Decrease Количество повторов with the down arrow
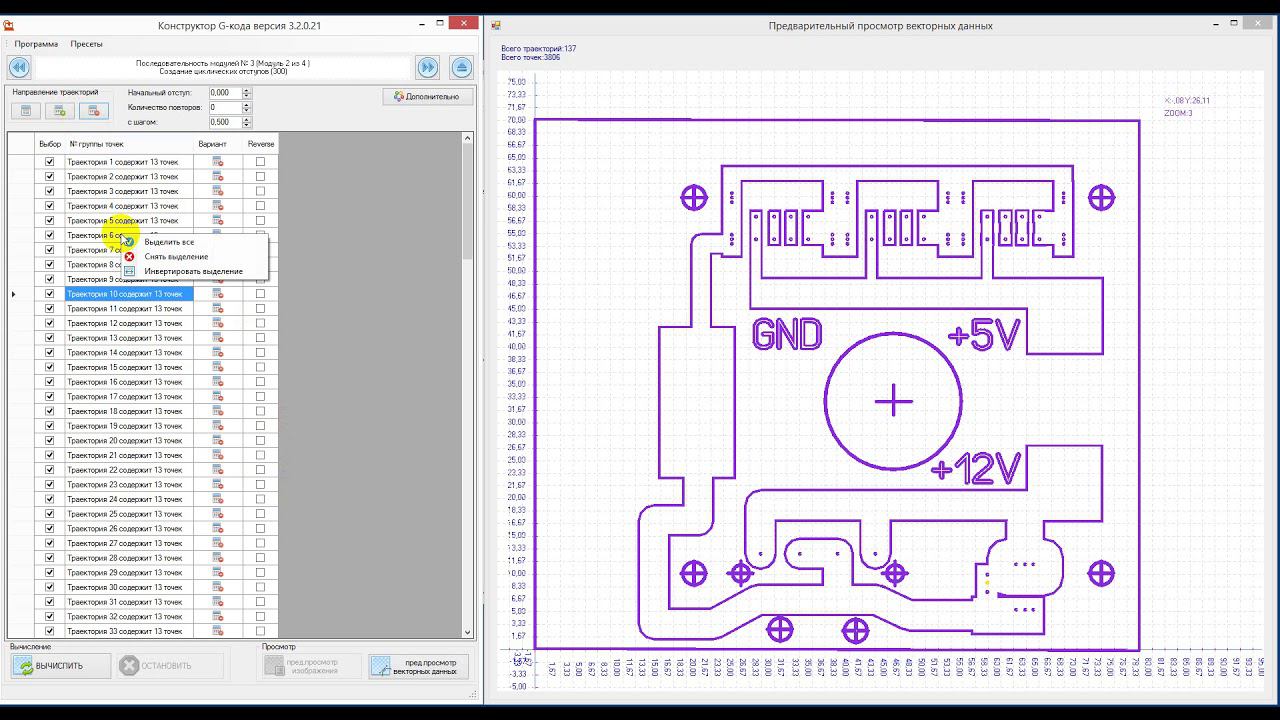The height and width of the screenshot is (720, 1280). (x=247, y=110)
